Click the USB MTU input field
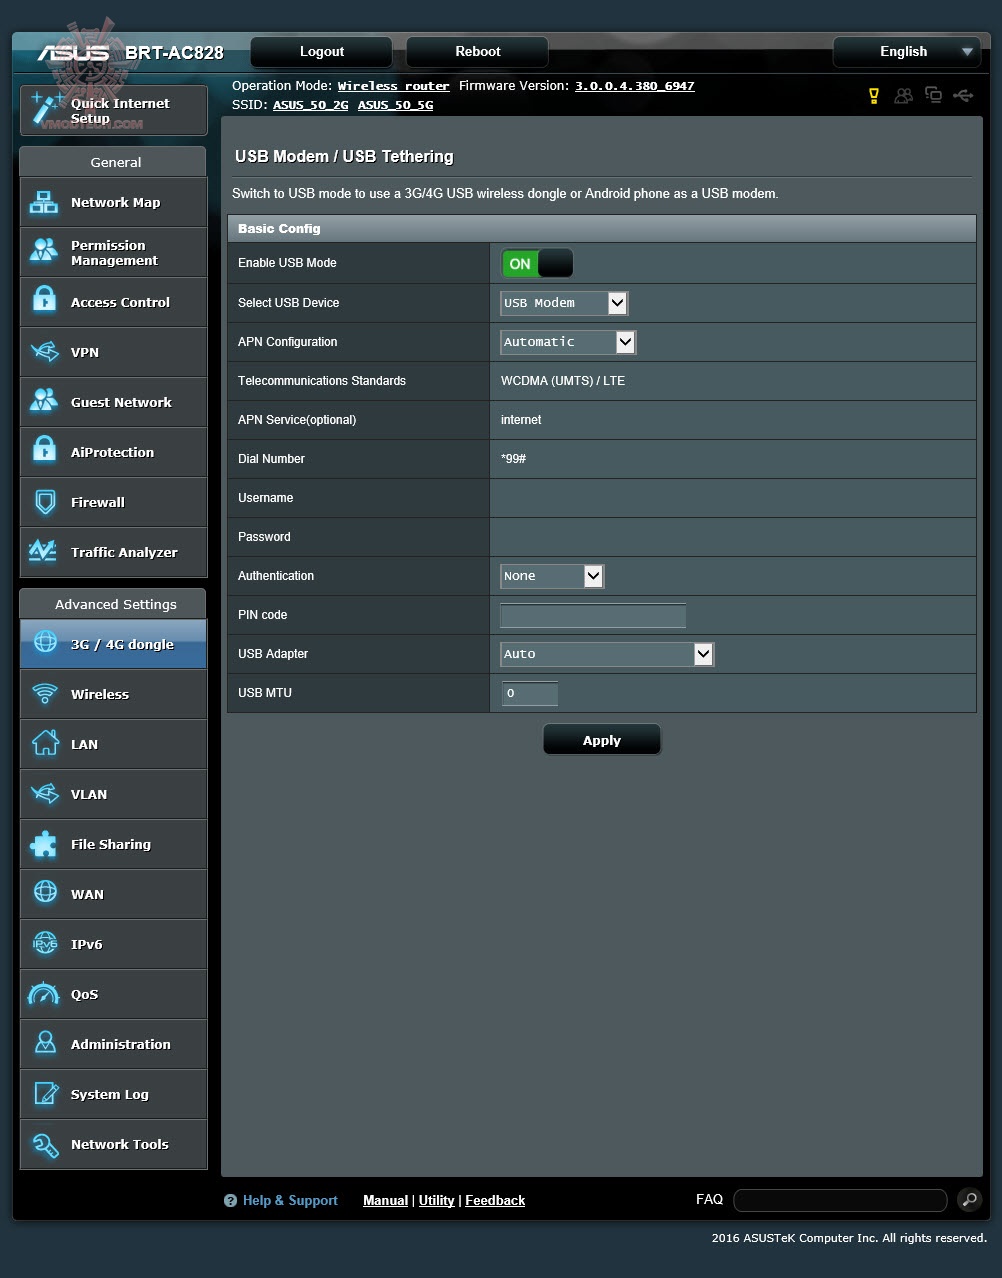The width and height of the screenshot is (1002, 1278). click(x=529, y=693)
